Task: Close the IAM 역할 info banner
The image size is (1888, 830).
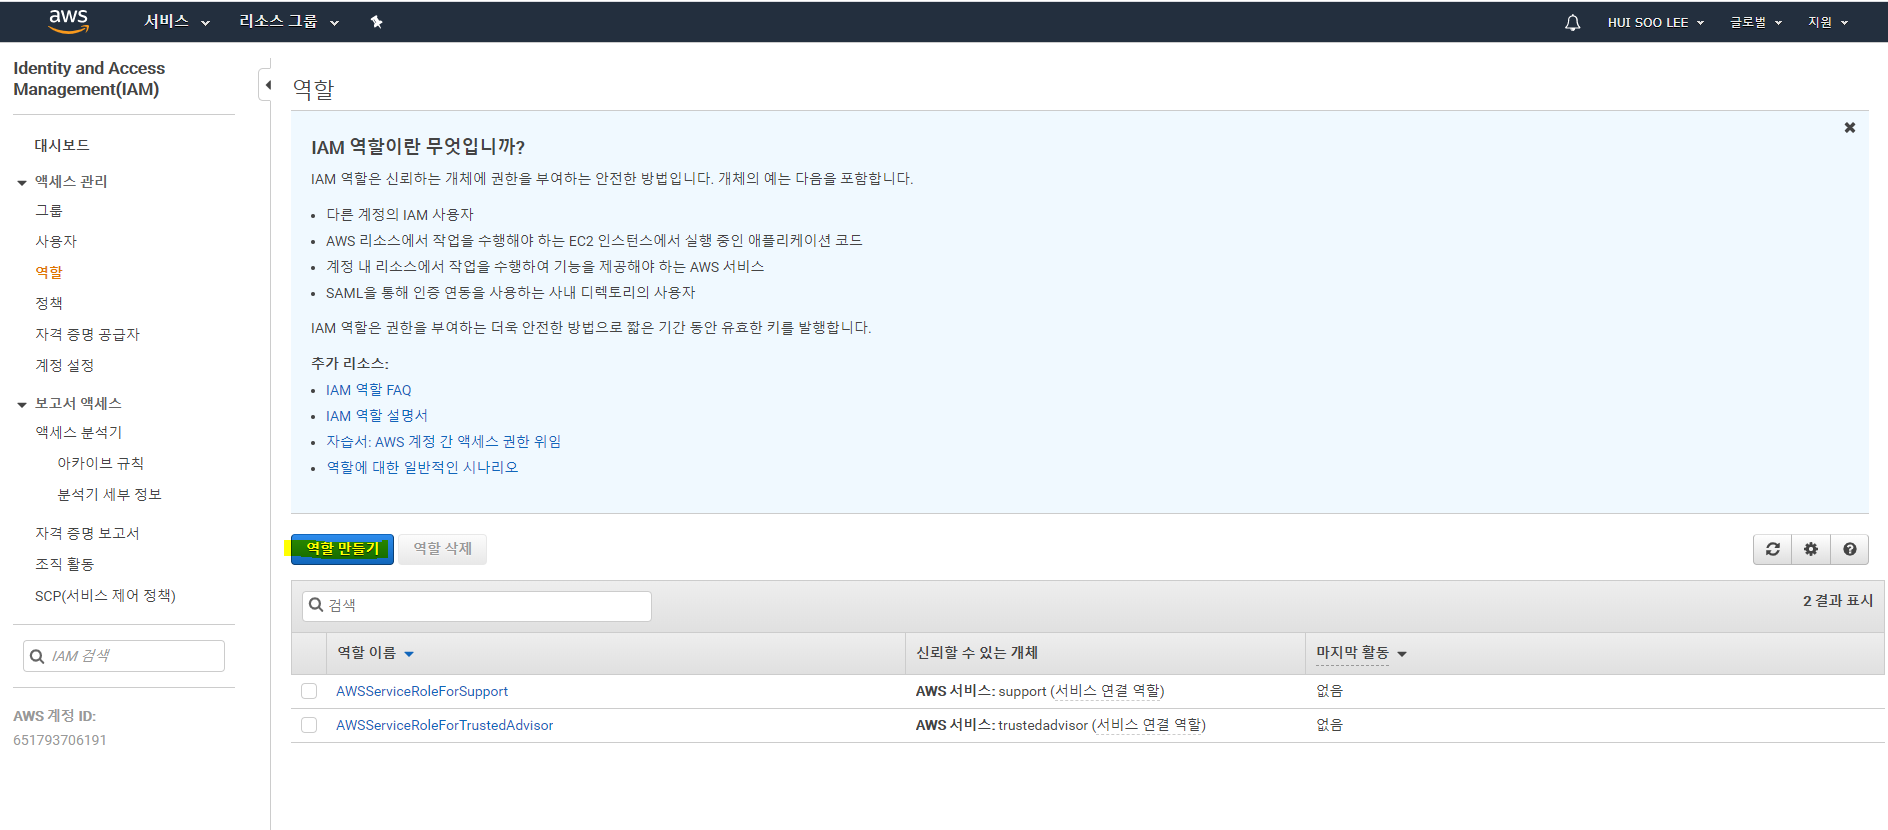Action: 1849,127
